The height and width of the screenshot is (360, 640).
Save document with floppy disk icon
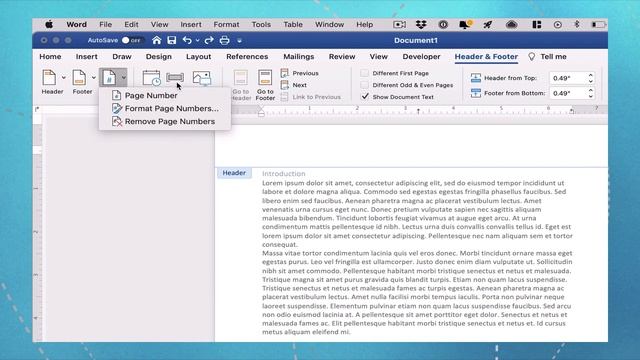[172, 40]
